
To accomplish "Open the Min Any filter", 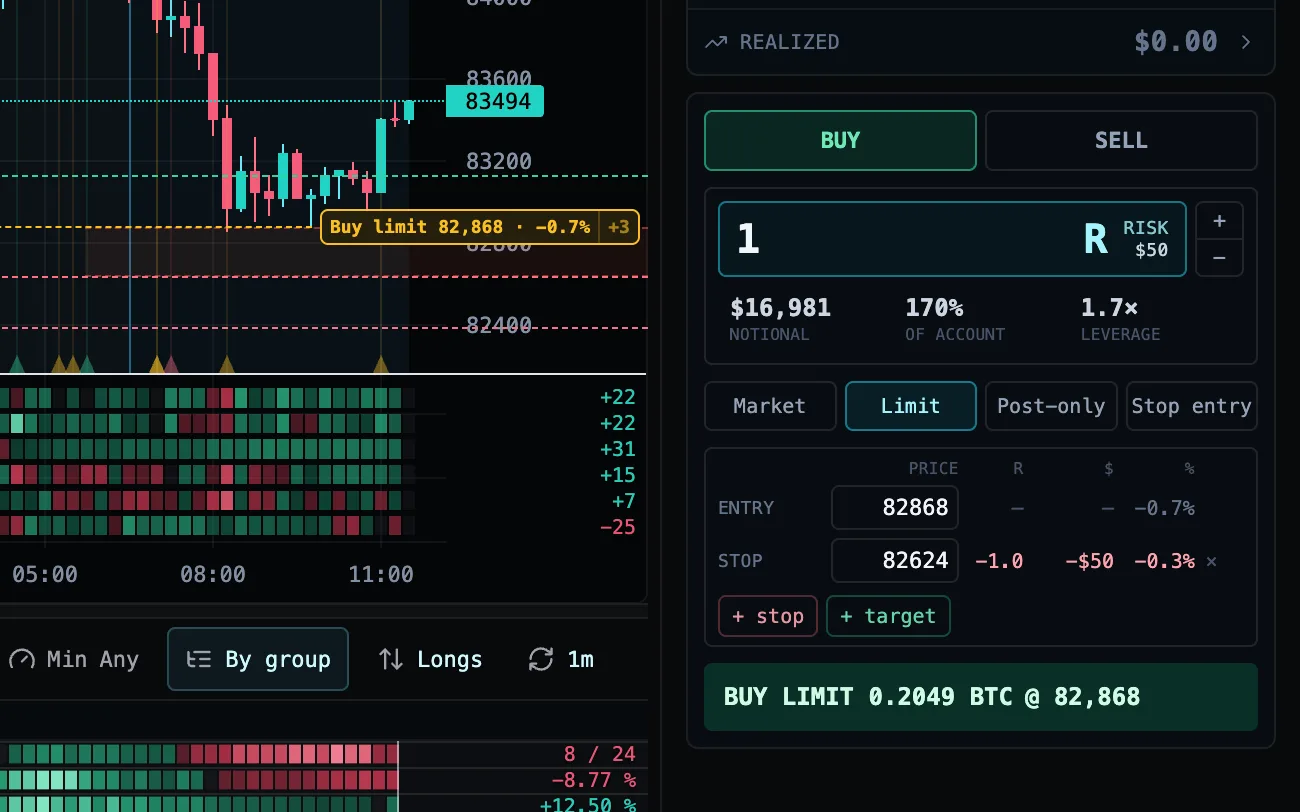I will (x=75, y=659).
